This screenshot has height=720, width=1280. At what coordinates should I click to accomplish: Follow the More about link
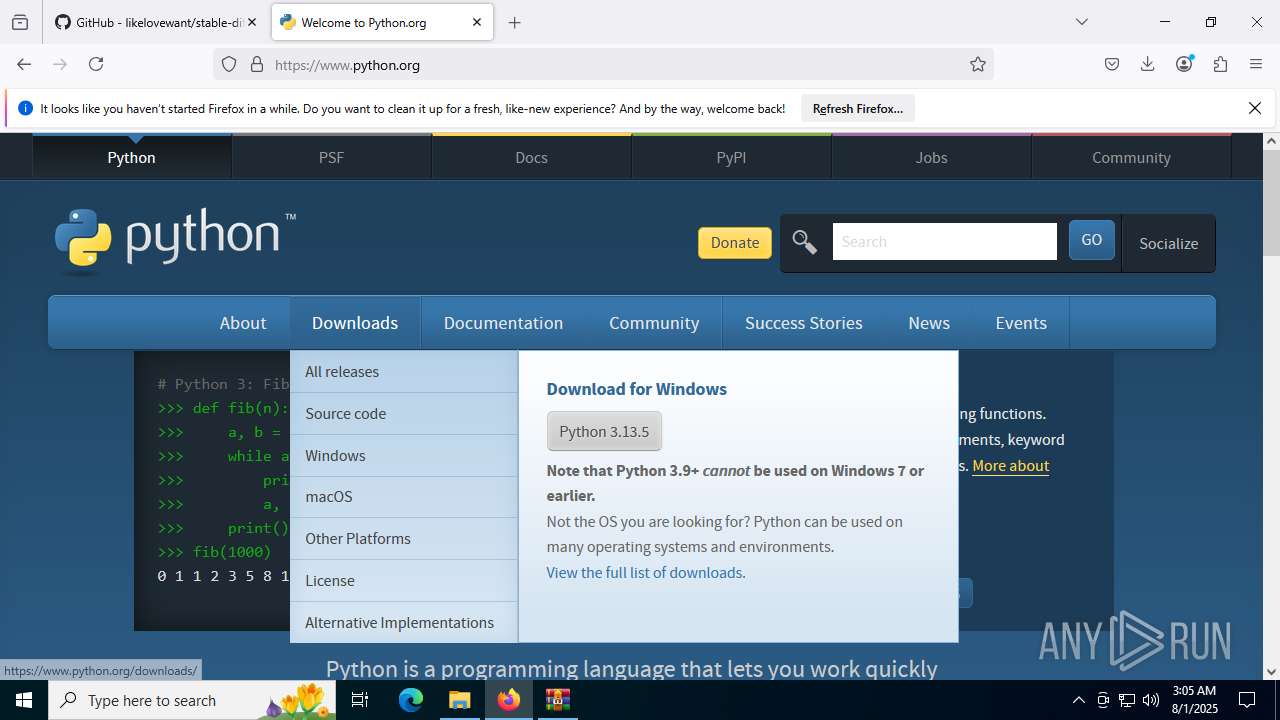(1010, 465)
